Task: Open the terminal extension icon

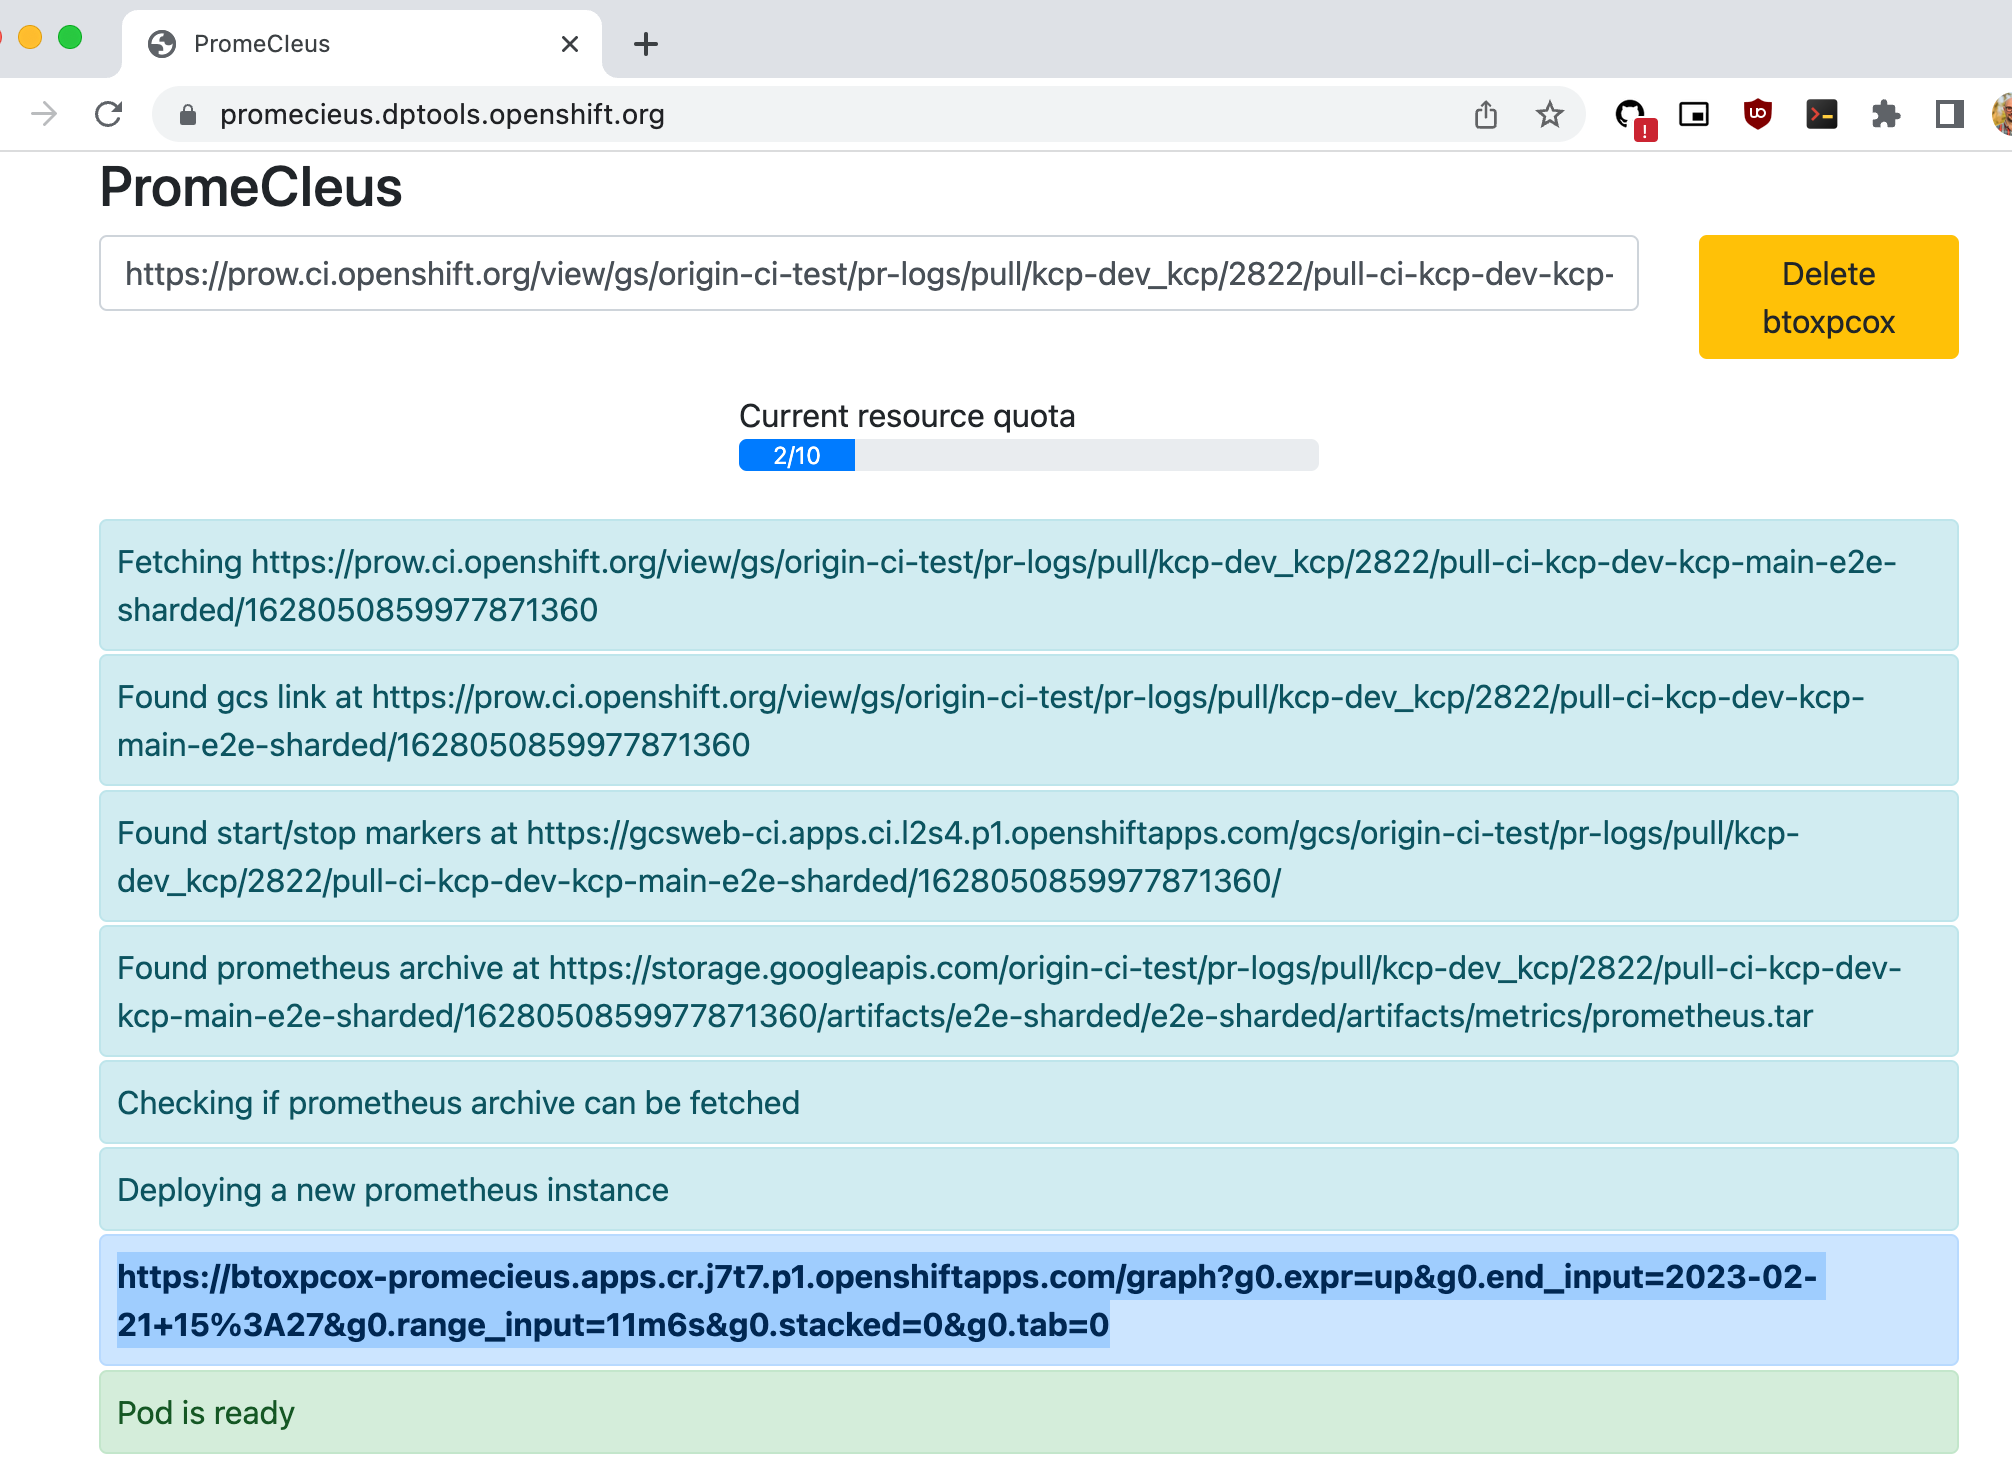Action: point(1821,115)
